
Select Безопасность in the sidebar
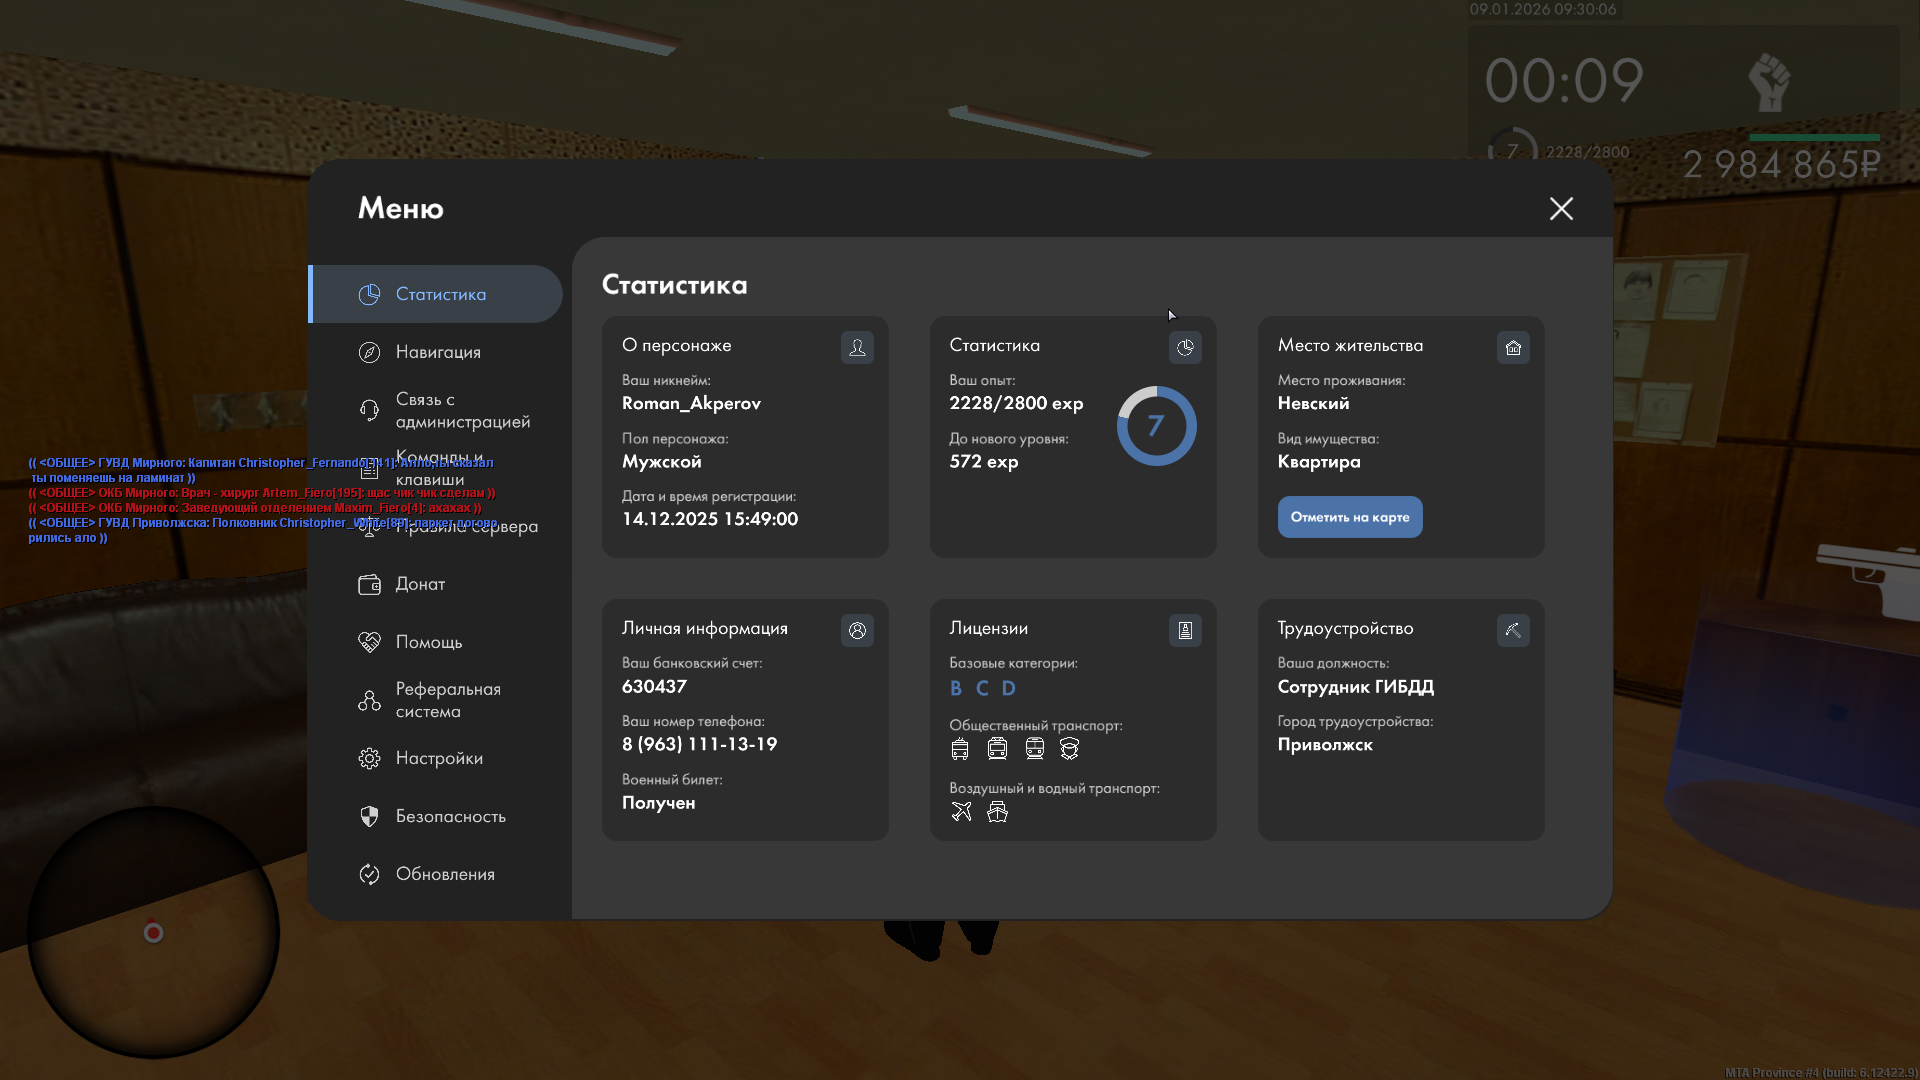[450, 816]
